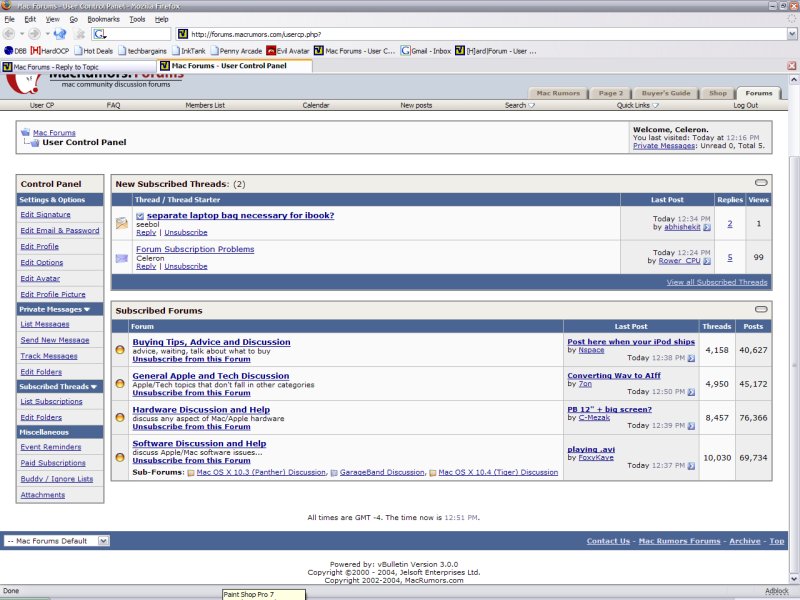Open the HardOCP bookmark
800x600 pixels.
(x=49, y=51)
